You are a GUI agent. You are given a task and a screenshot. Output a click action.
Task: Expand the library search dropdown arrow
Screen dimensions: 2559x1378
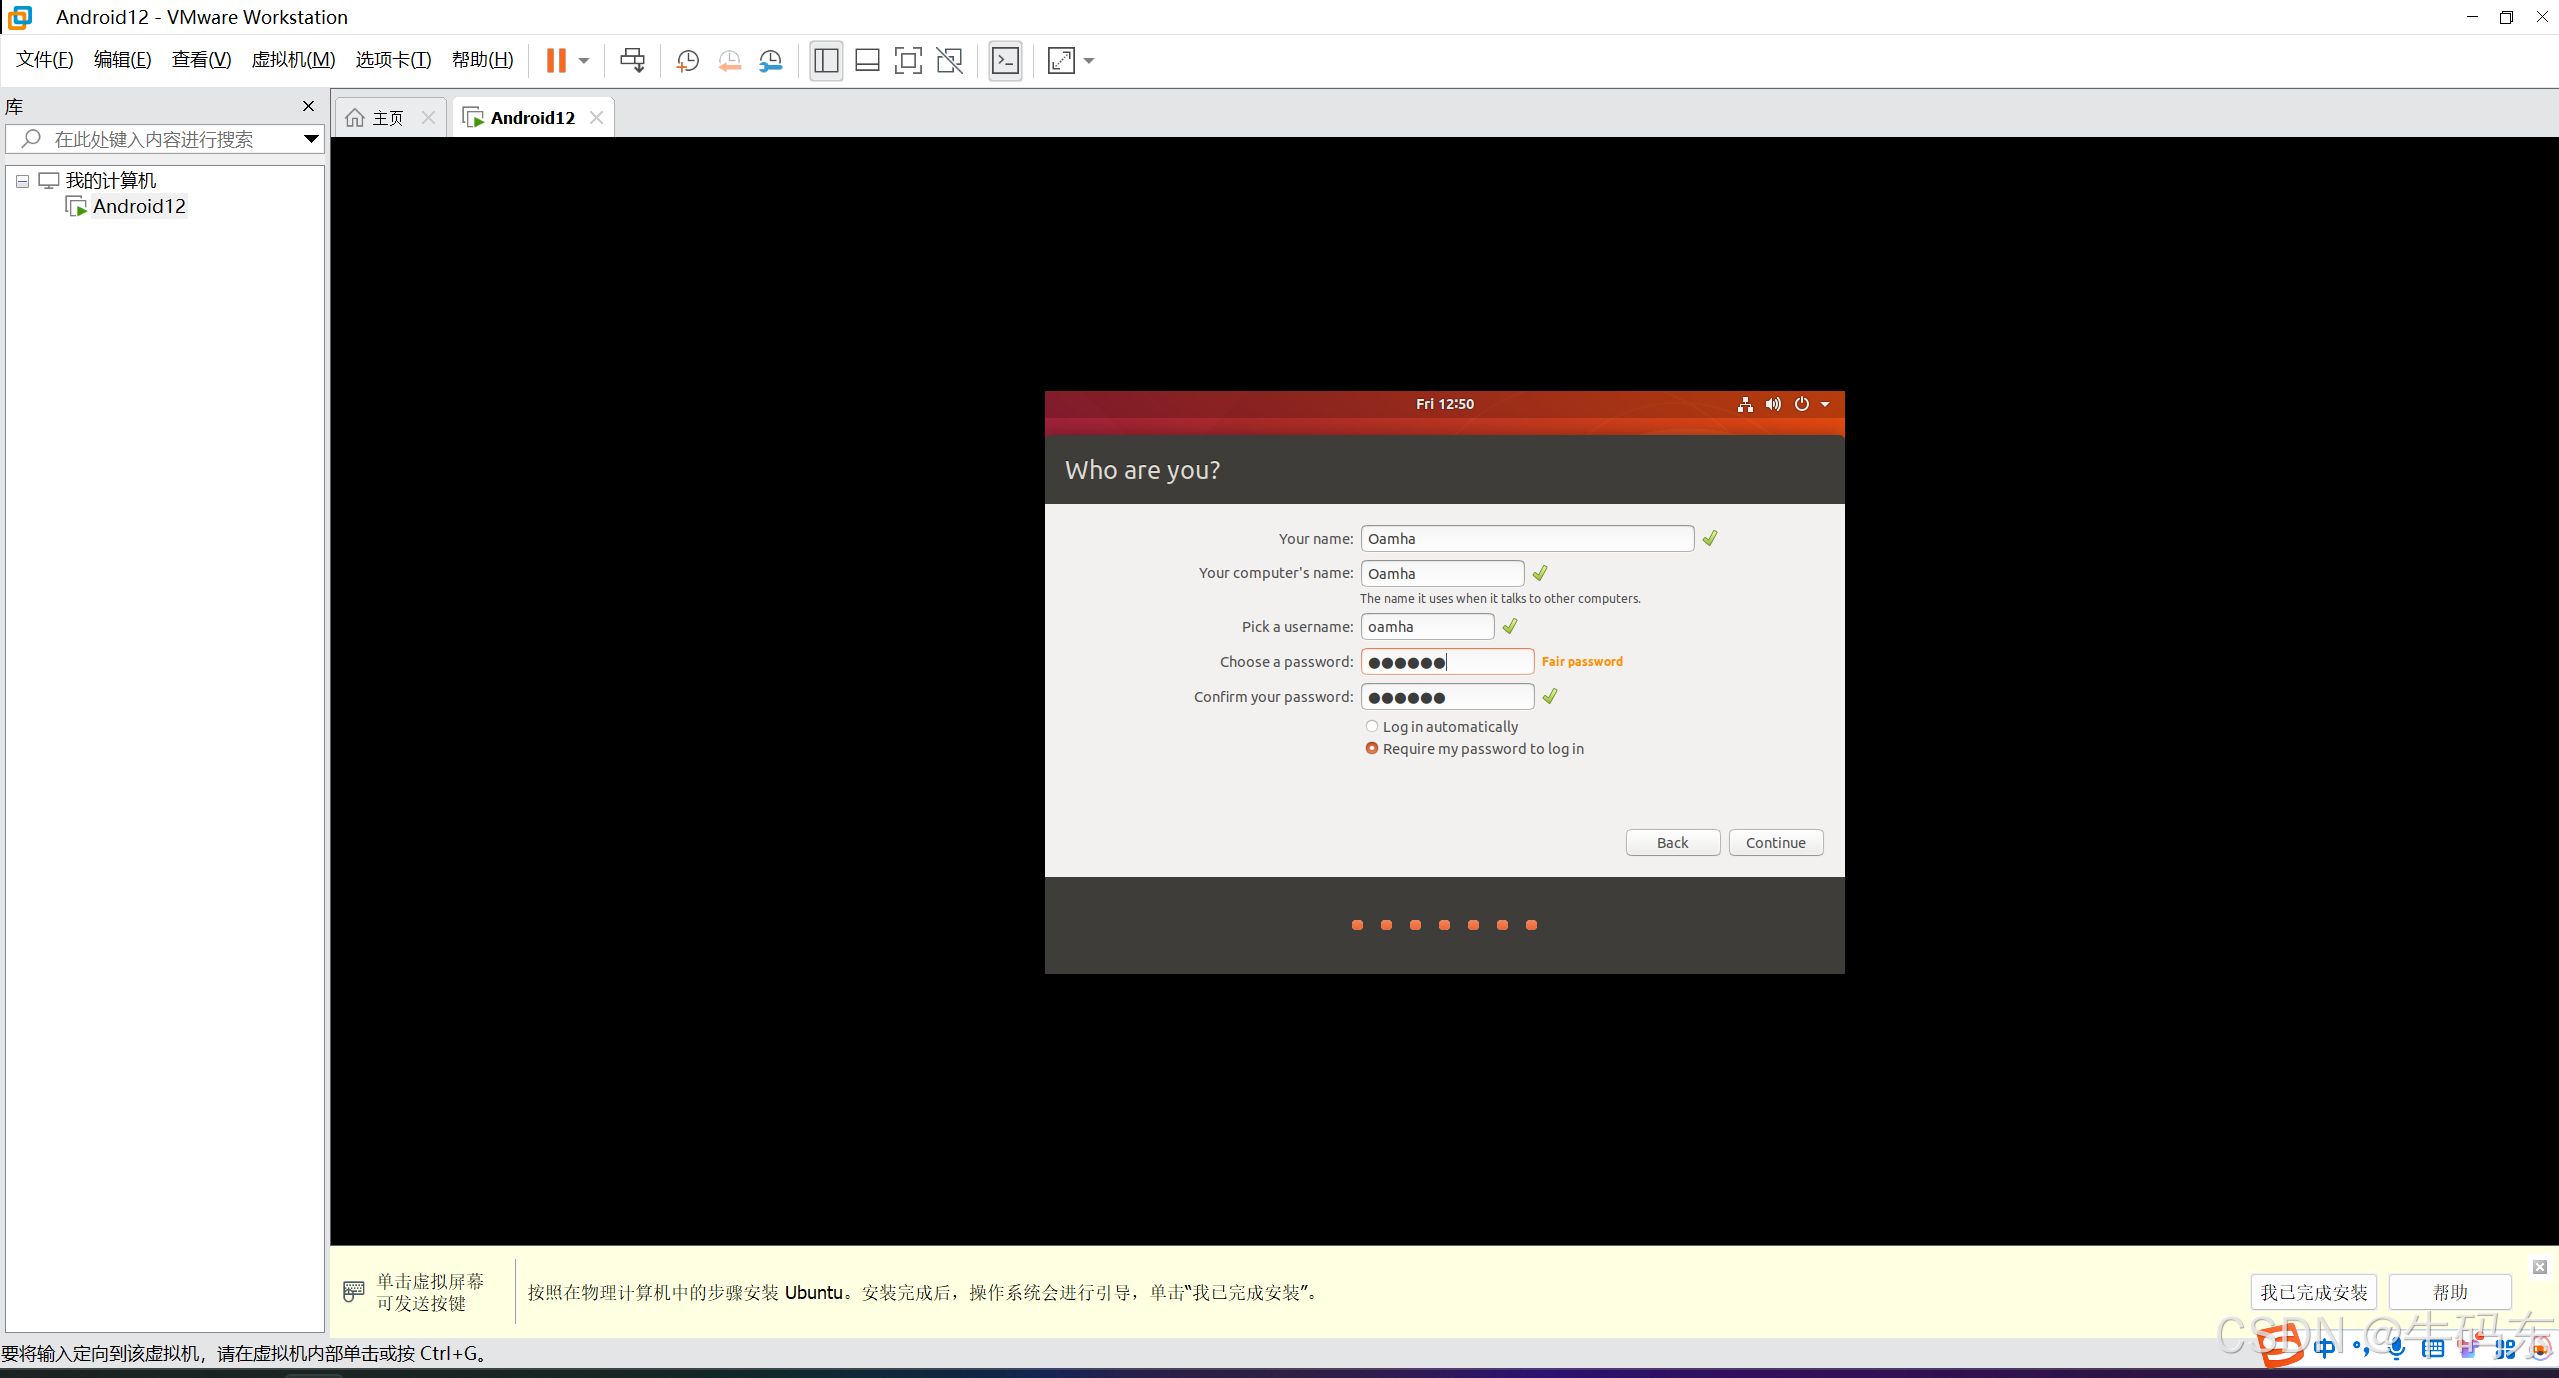311,139
